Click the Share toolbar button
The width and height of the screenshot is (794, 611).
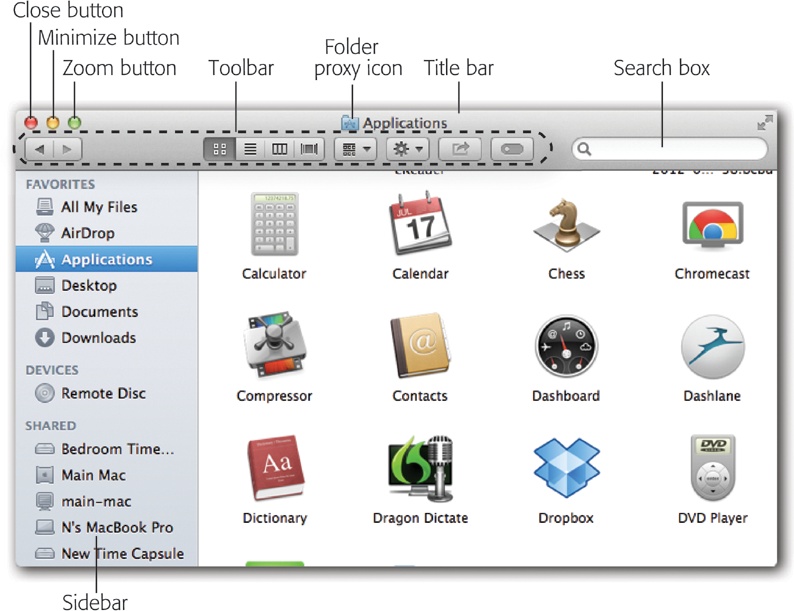(x=460, y=149)
